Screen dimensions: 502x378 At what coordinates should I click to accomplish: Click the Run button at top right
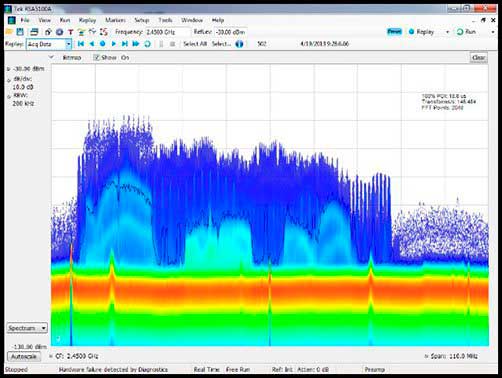[x=467, y=32]
